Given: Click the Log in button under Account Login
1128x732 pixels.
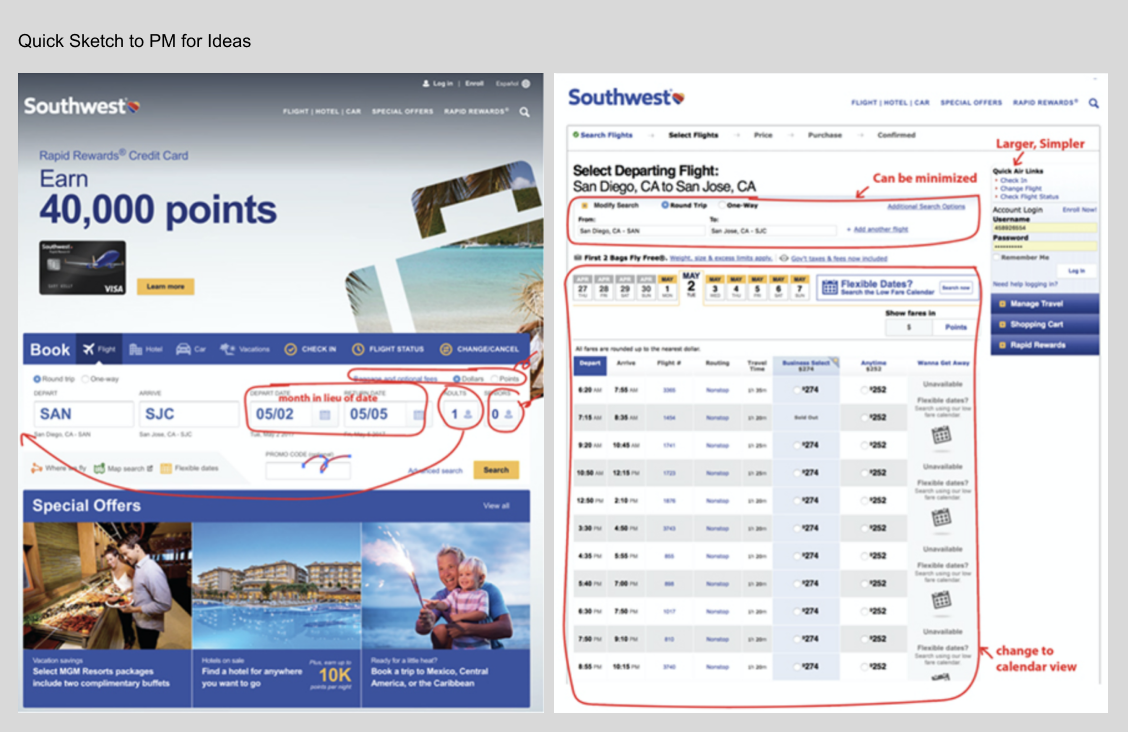Looking at the screenshot, I should tap(1076, 271).
